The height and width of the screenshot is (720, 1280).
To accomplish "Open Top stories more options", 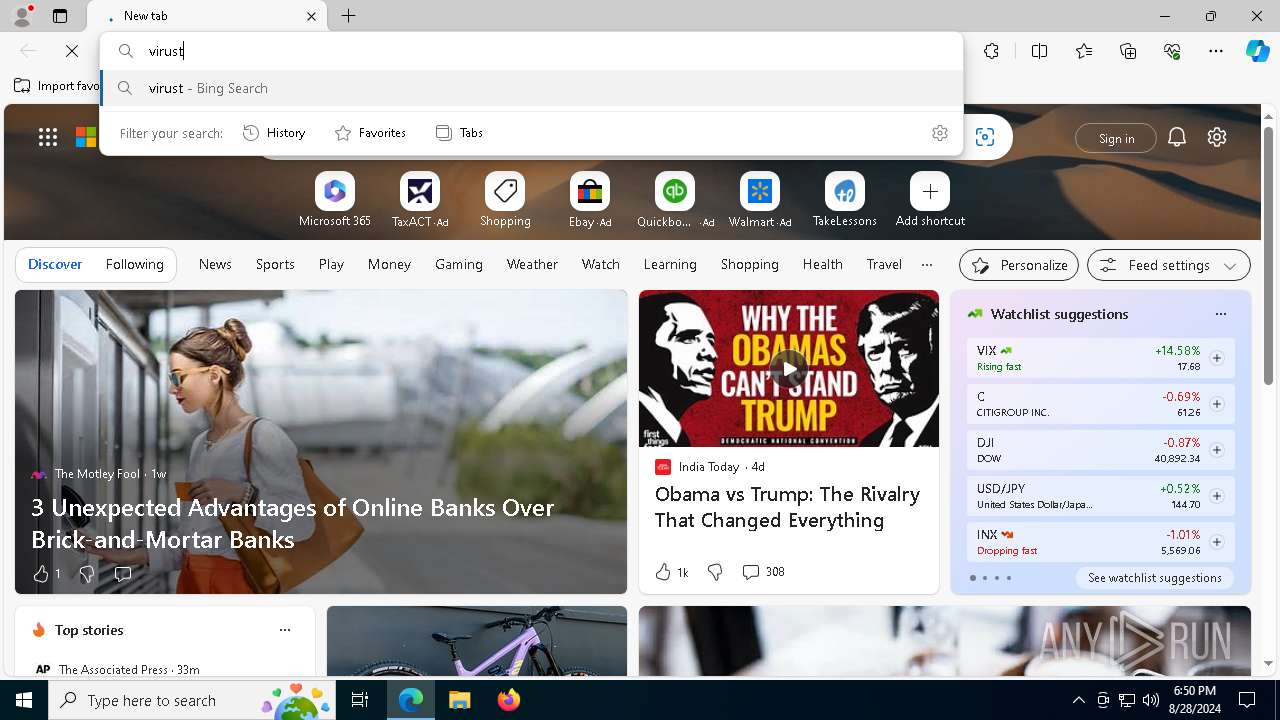I will pos(285,630).
